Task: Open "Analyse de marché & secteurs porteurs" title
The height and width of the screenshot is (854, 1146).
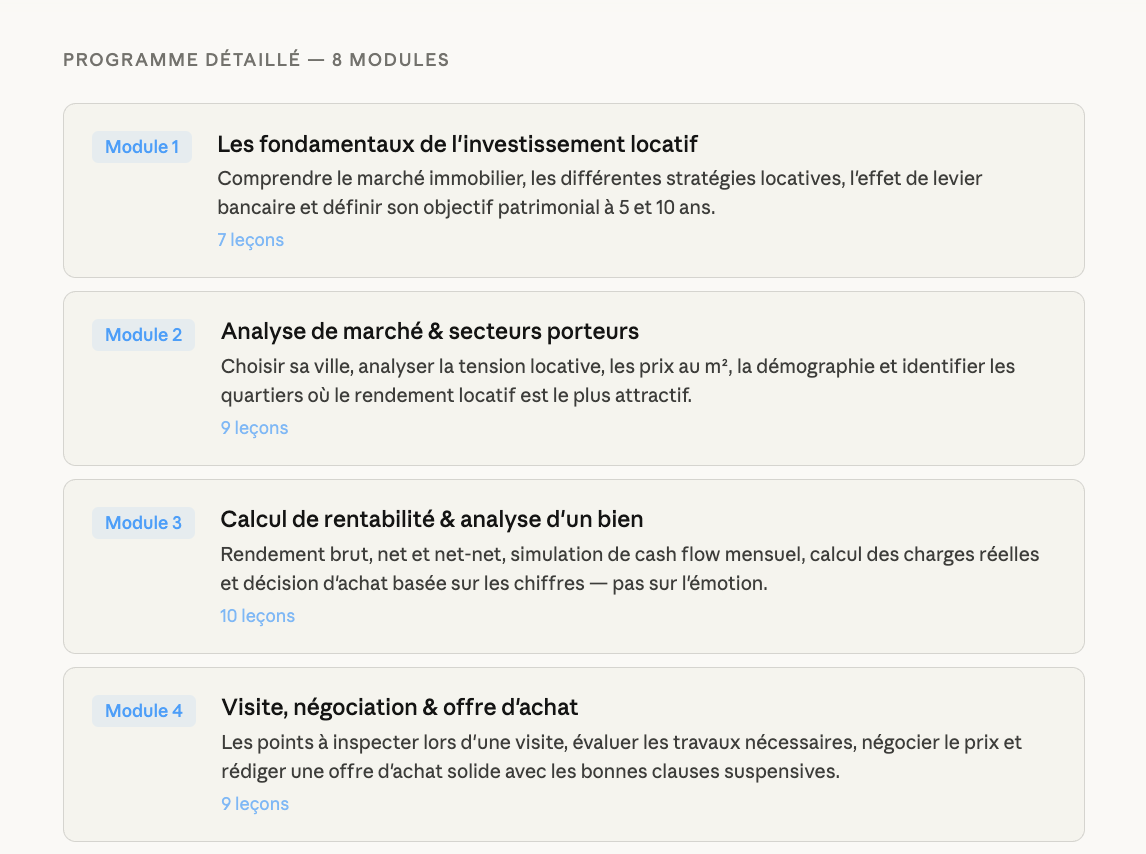Action: (429, 331)
